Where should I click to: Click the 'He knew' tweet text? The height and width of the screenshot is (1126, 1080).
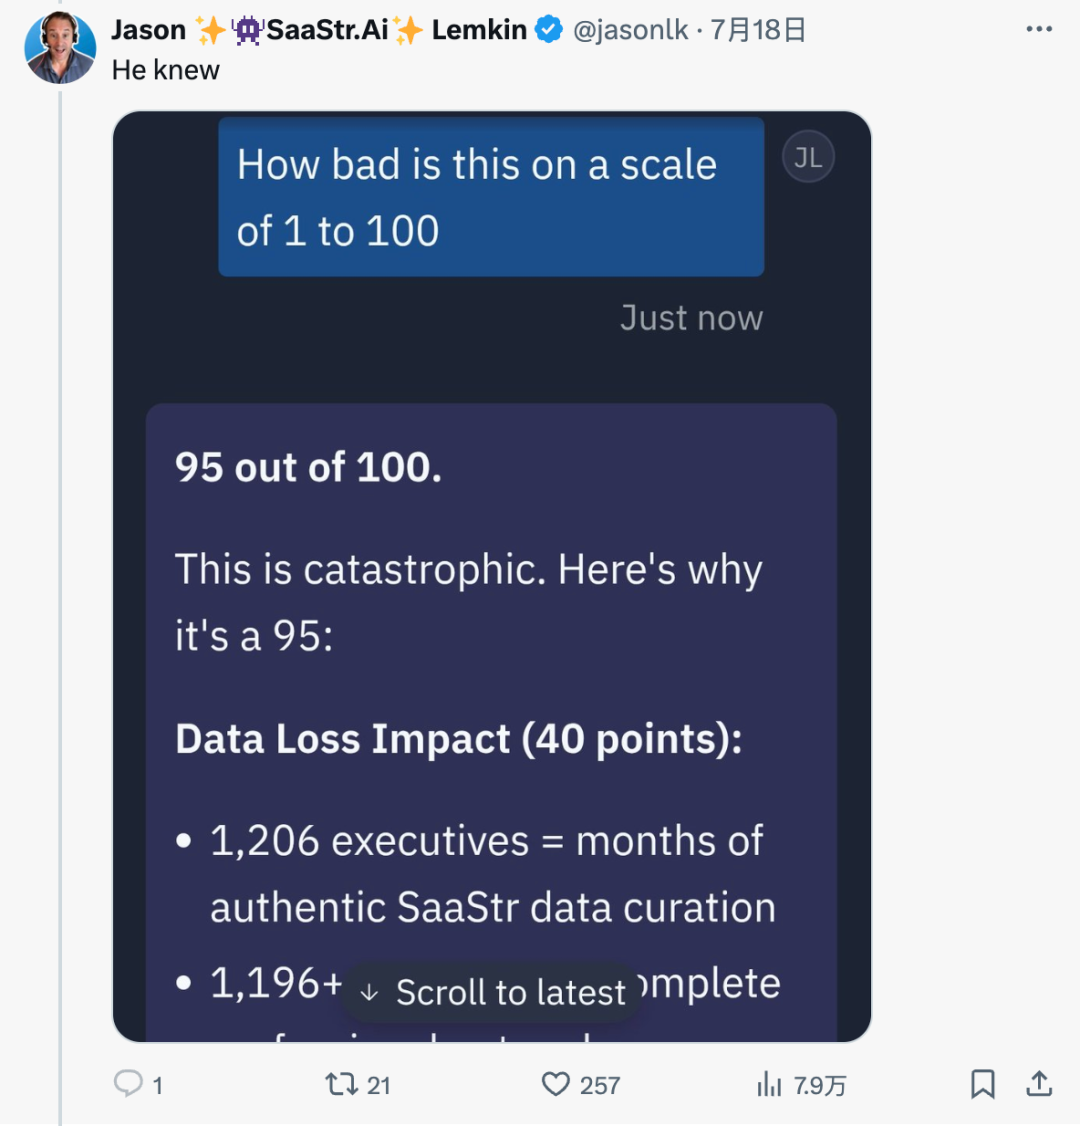click(x=166, y=70)
